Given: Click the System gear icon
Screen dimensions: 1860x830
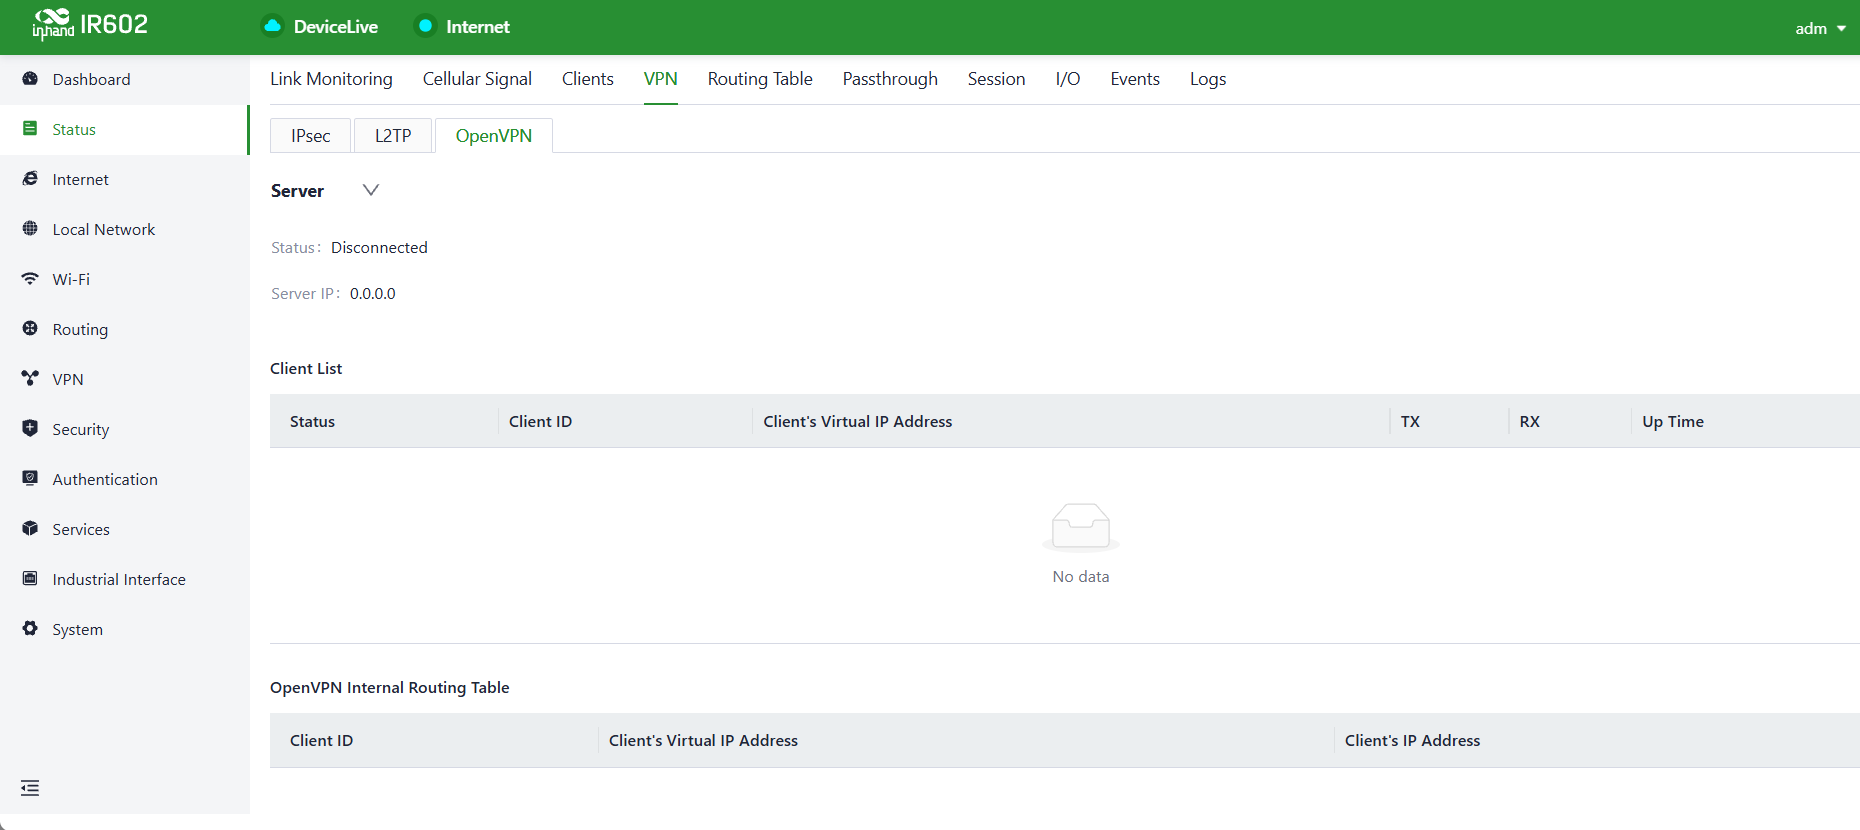Looking at the screenshot, I should (30, 628).
